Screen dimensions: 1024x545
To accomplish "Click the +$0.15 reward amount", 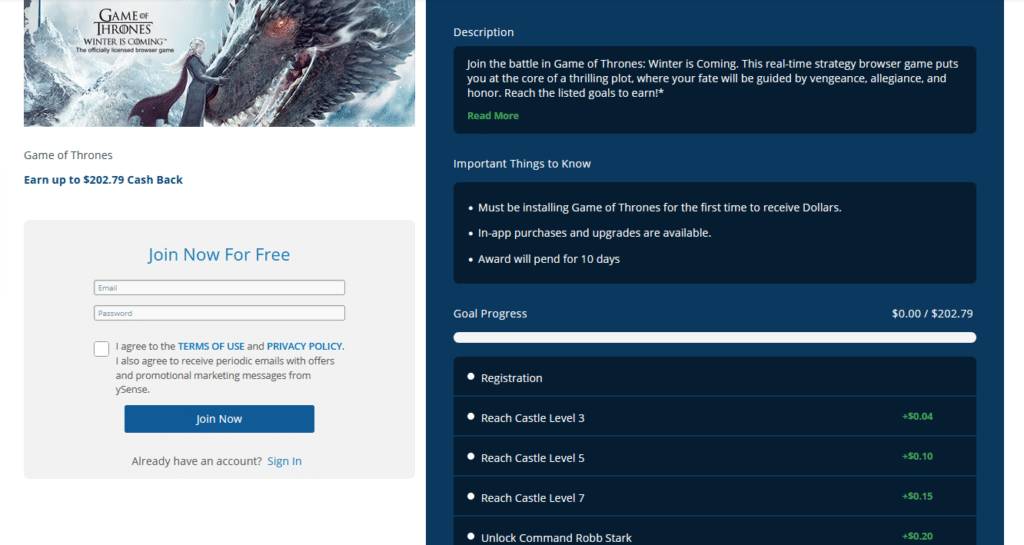I will coord(918,496).
